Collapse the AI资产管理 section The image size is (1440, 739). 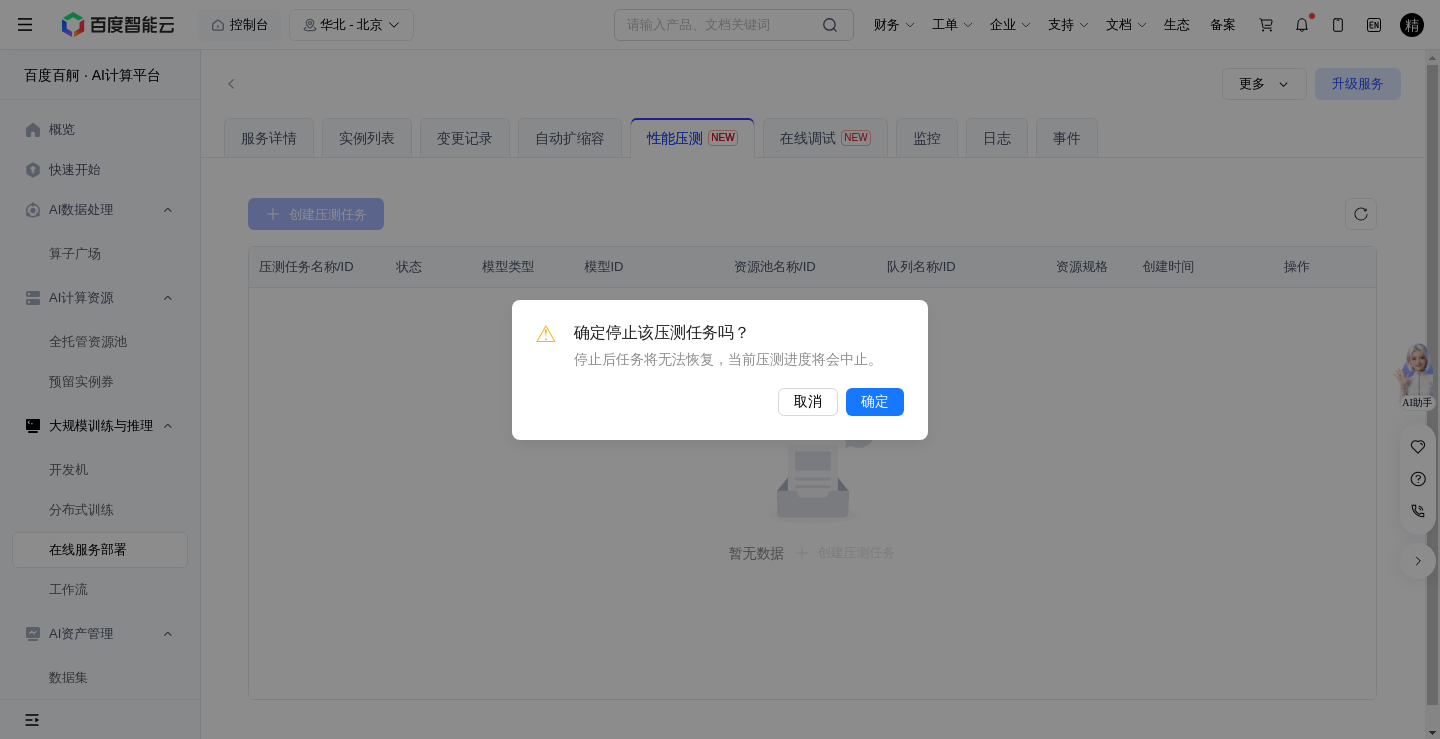click(x=168, y=634)
